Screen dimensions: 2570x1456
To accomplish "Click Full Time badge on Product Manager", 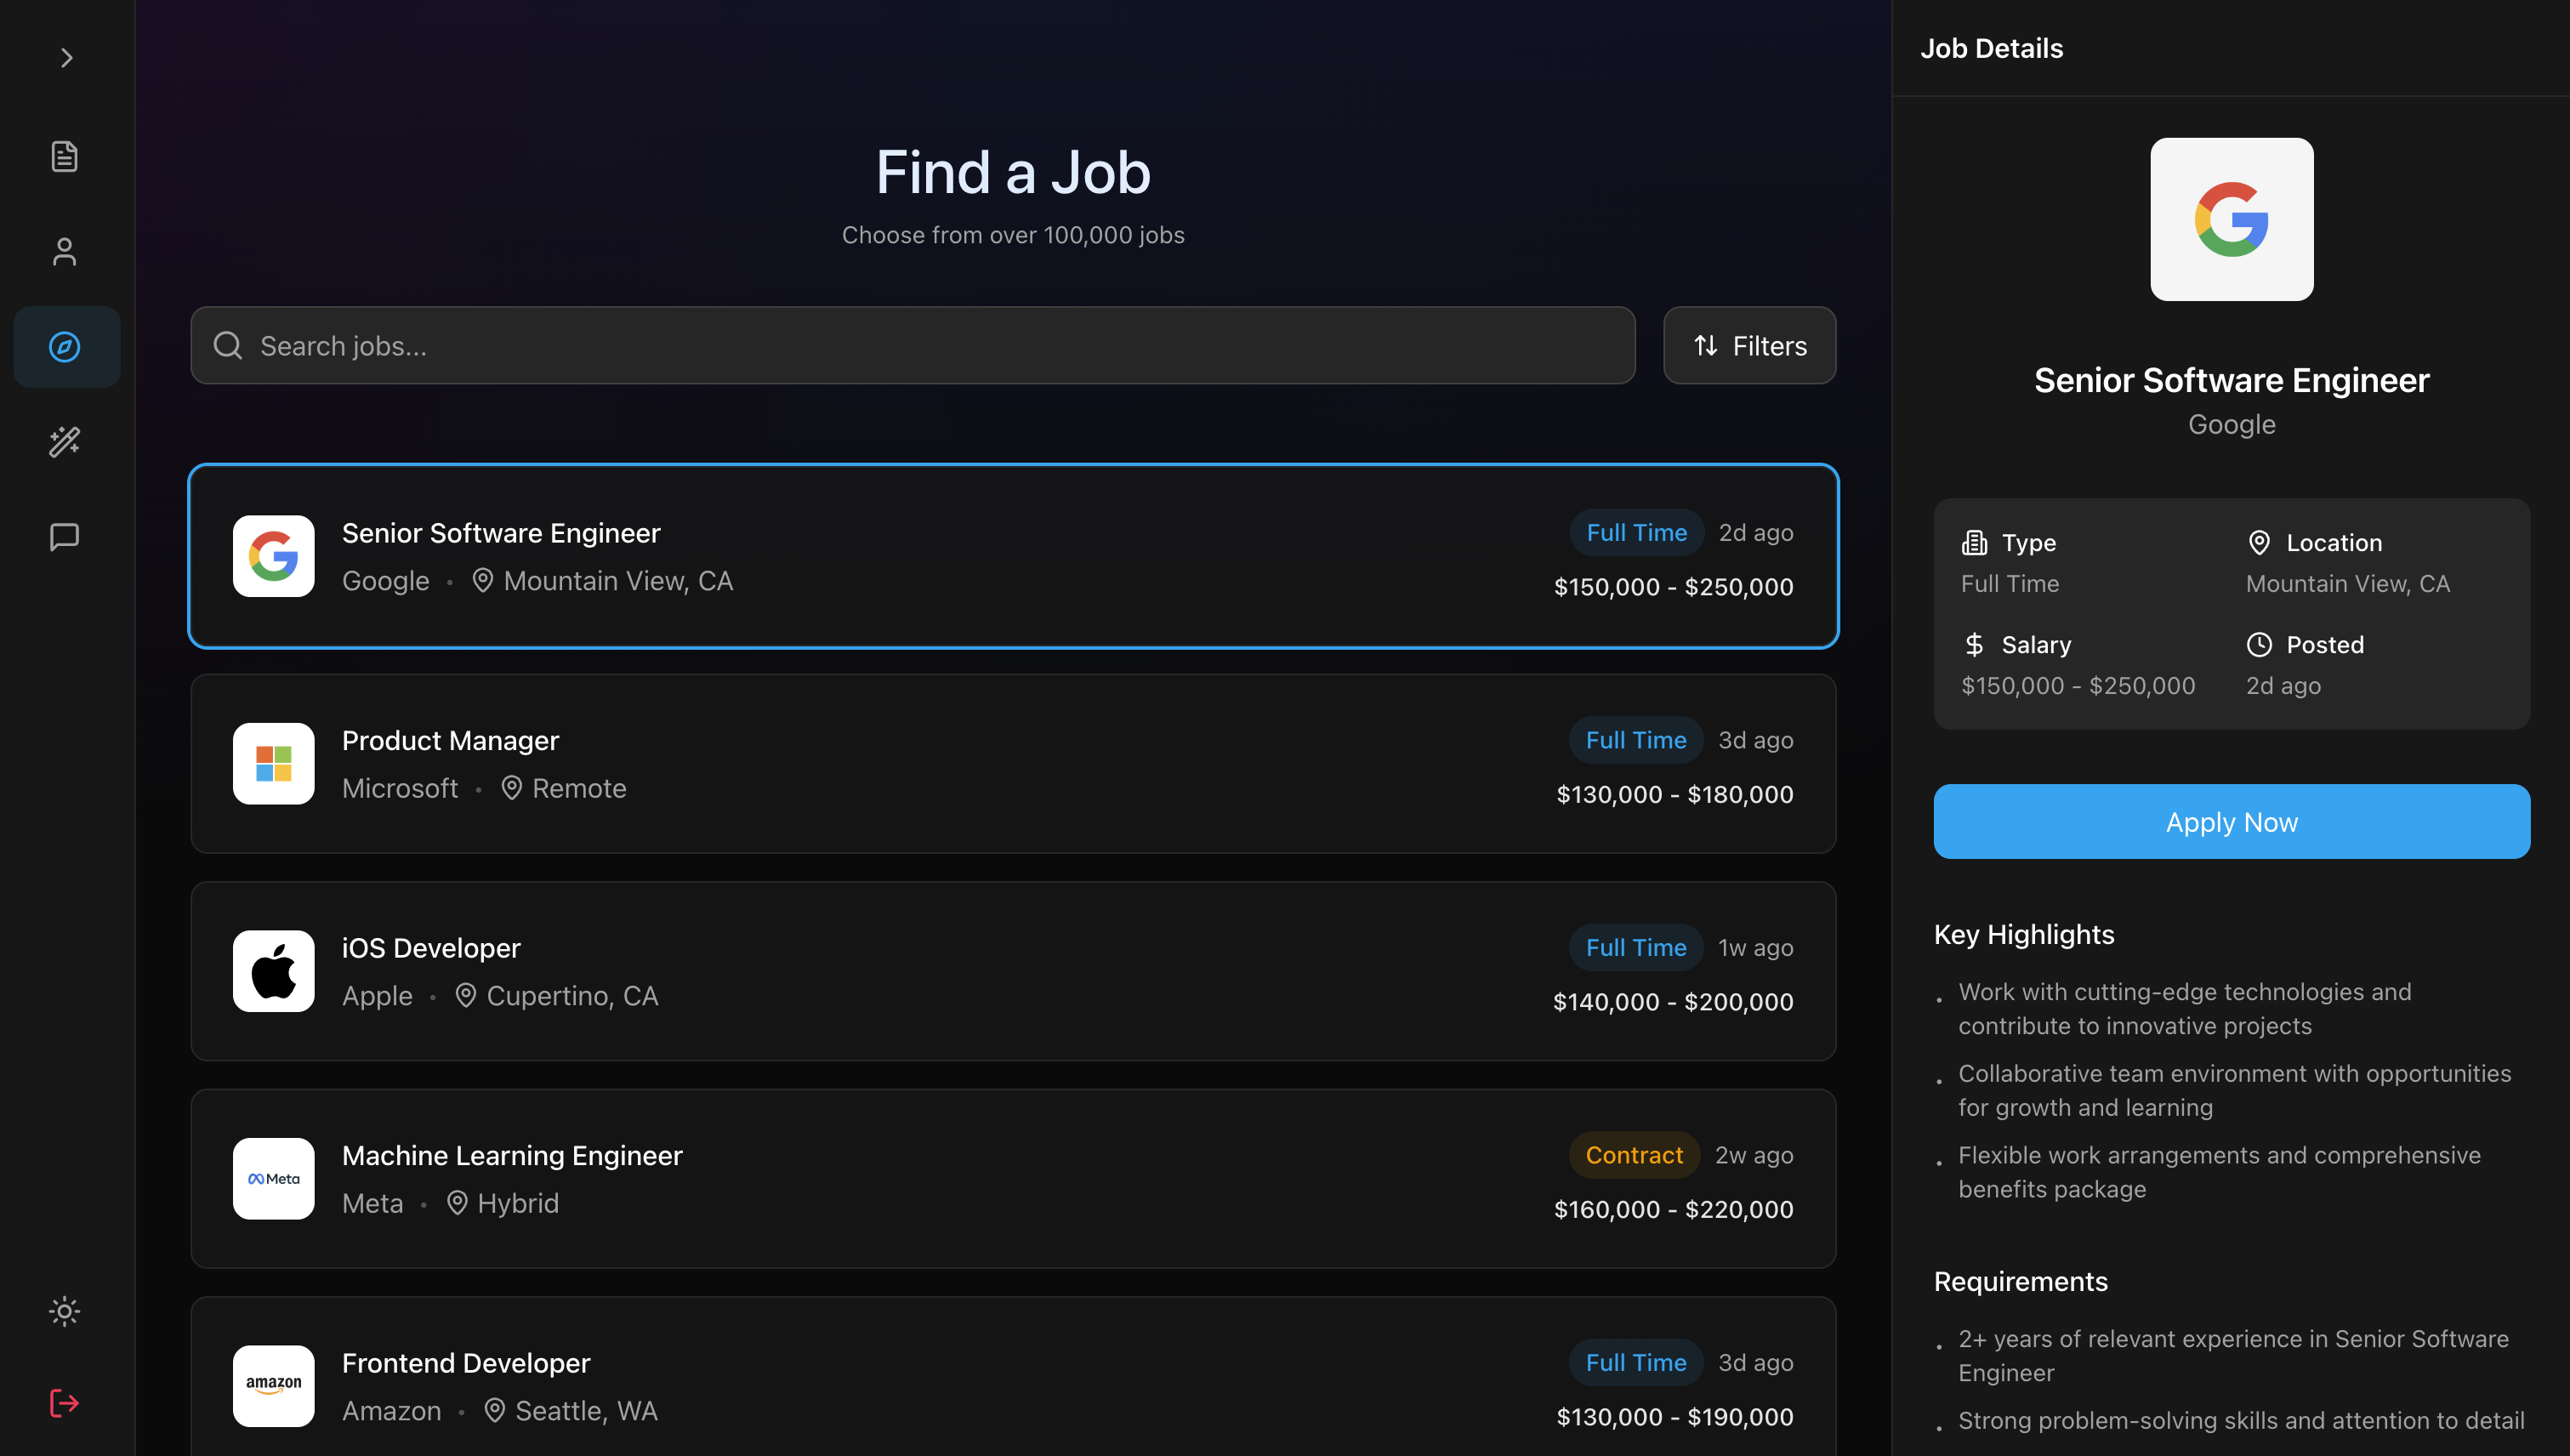I will (1636, 740).
